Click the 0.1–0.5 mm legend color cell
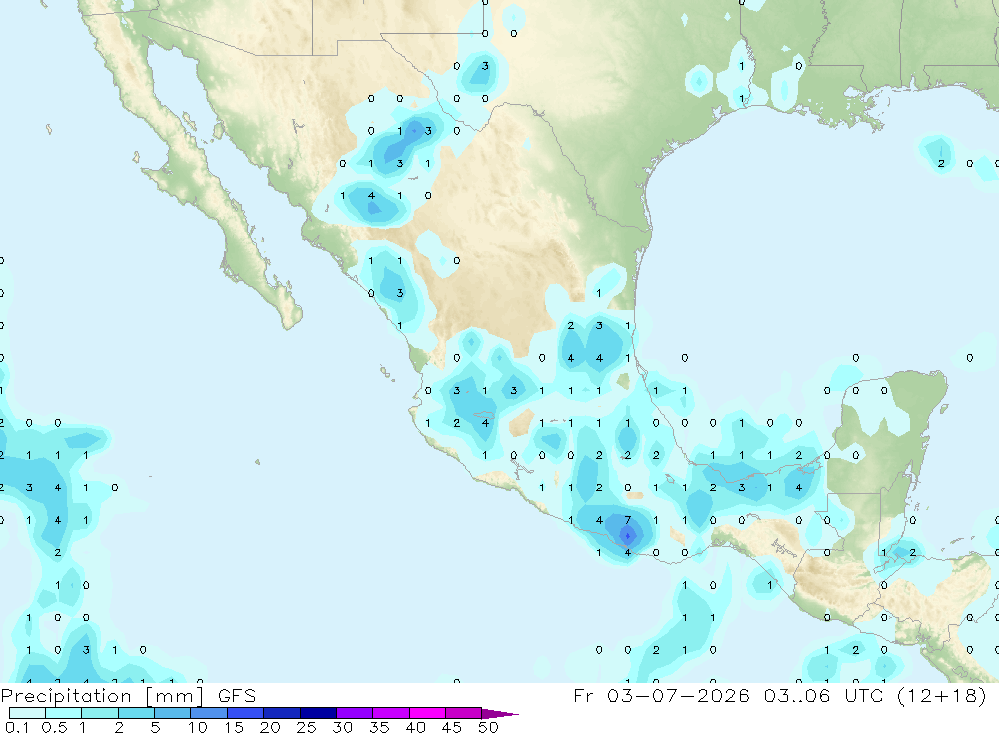Image resolution: width=1000 pixels, height=733 pixels. coord(27,713)
